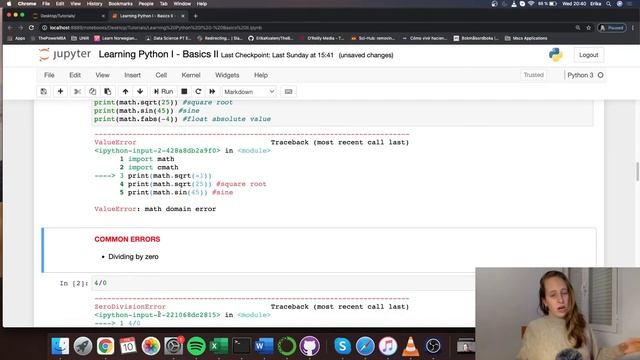Click the Dividing by zero bullet text
640x360 pixels.
pos(133,257)
